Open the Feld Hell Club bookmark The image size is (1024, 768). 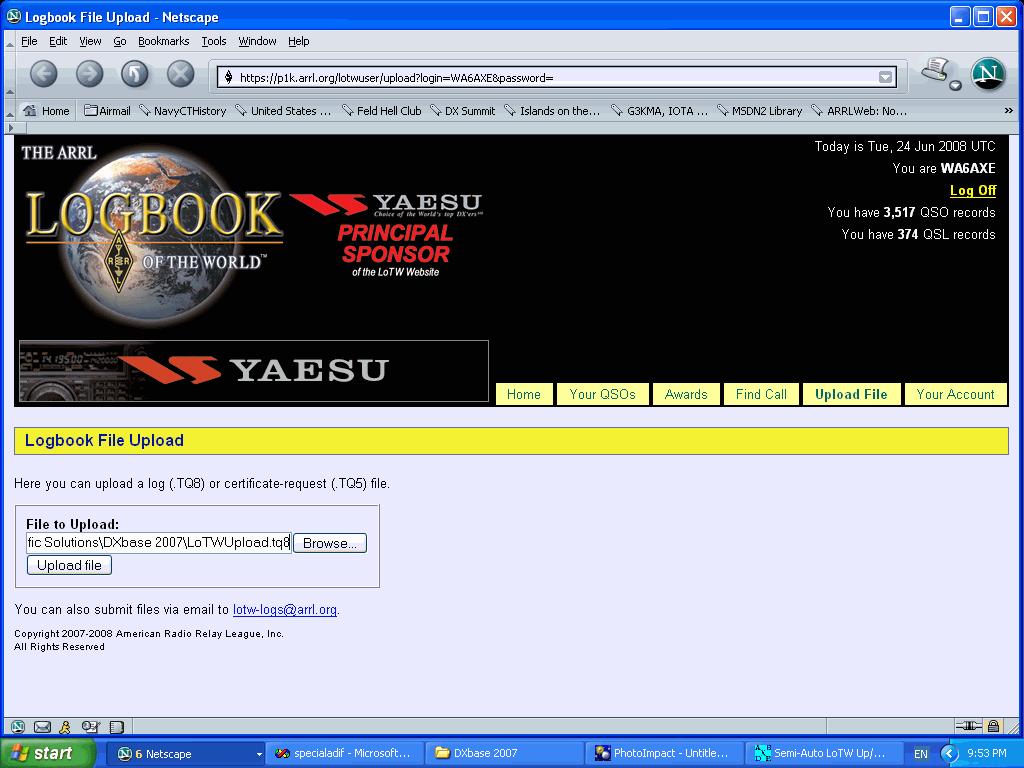(x=382, y=111)
